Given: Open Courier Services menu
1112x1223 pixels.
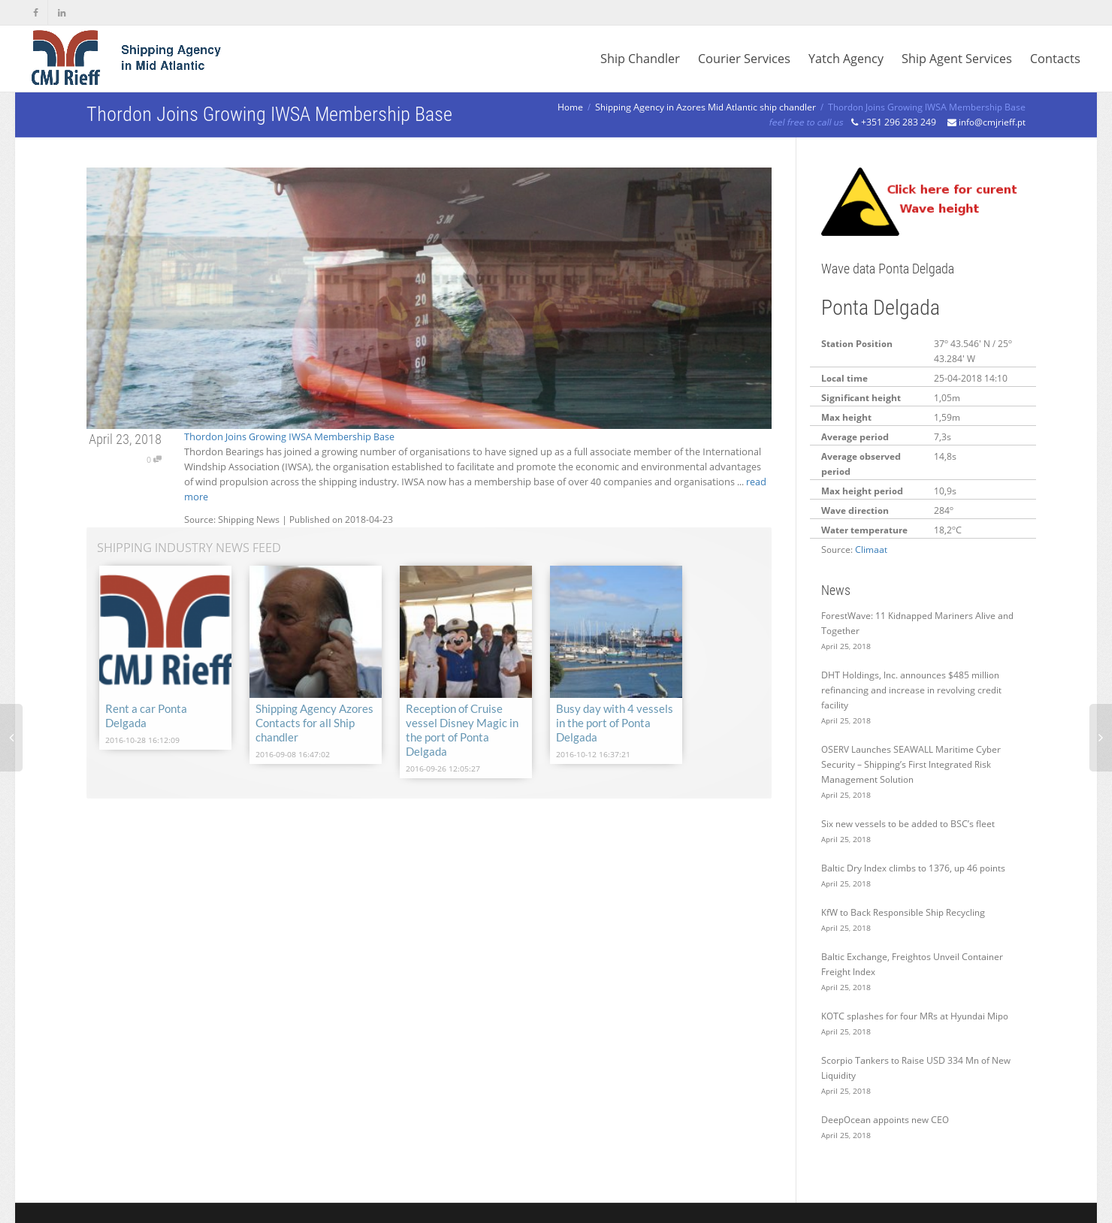Looking at the screenshot, I should 744,59.
